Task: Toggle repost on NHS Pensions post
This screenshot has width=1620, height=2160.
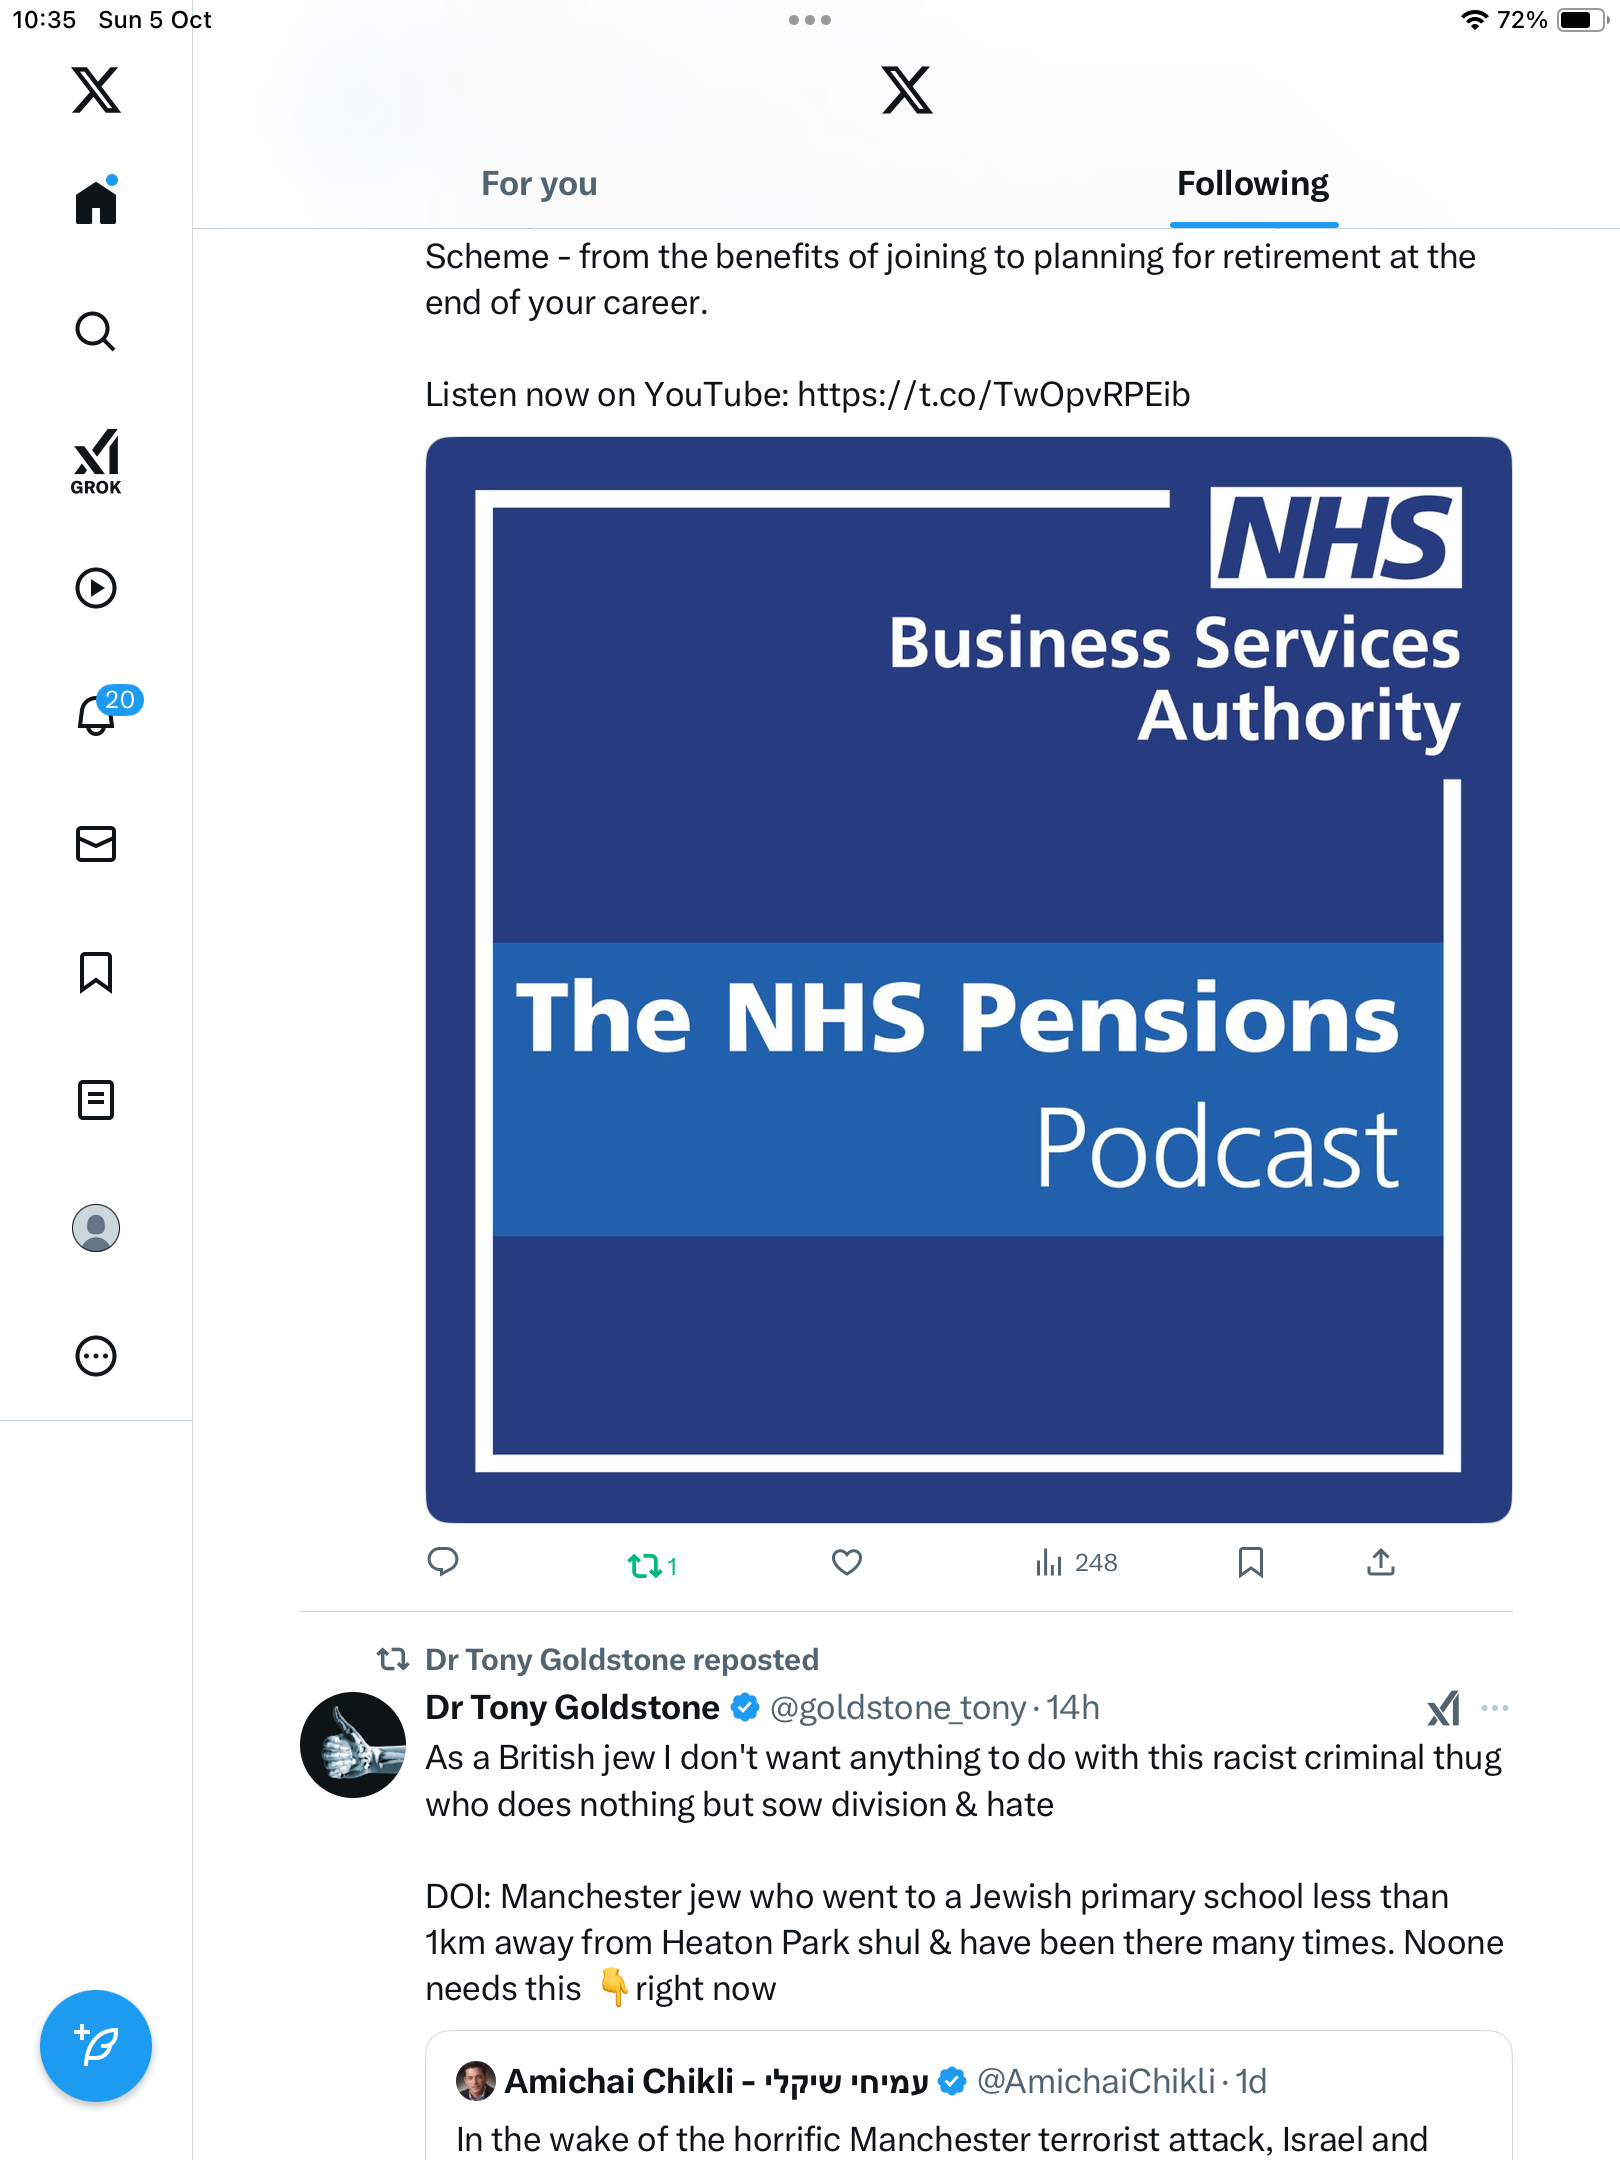Action: click(645, 1565)
